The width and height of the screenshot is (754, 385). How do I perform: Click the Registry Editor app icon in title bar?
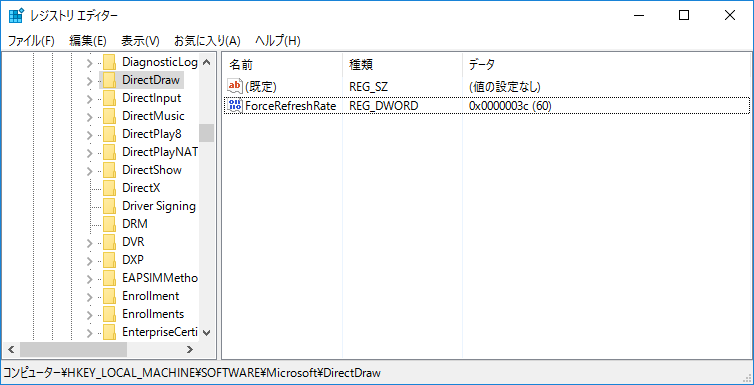coord(16,15)
